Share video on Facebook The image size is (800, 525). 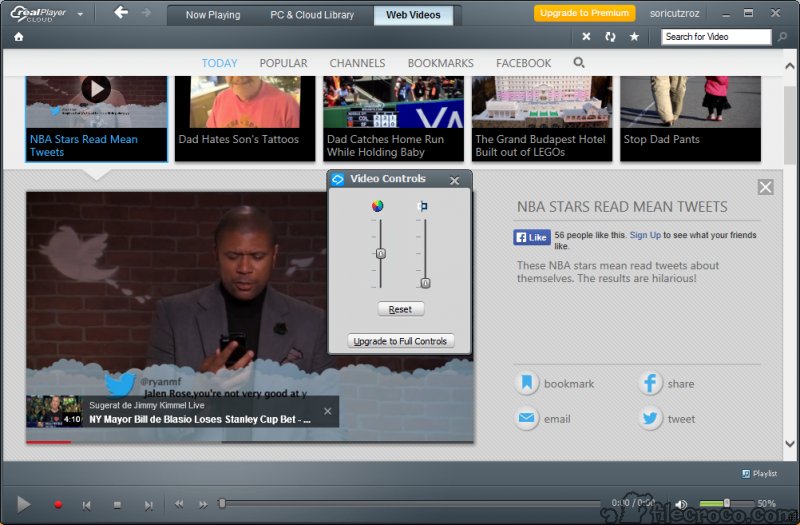pos(666,383)
